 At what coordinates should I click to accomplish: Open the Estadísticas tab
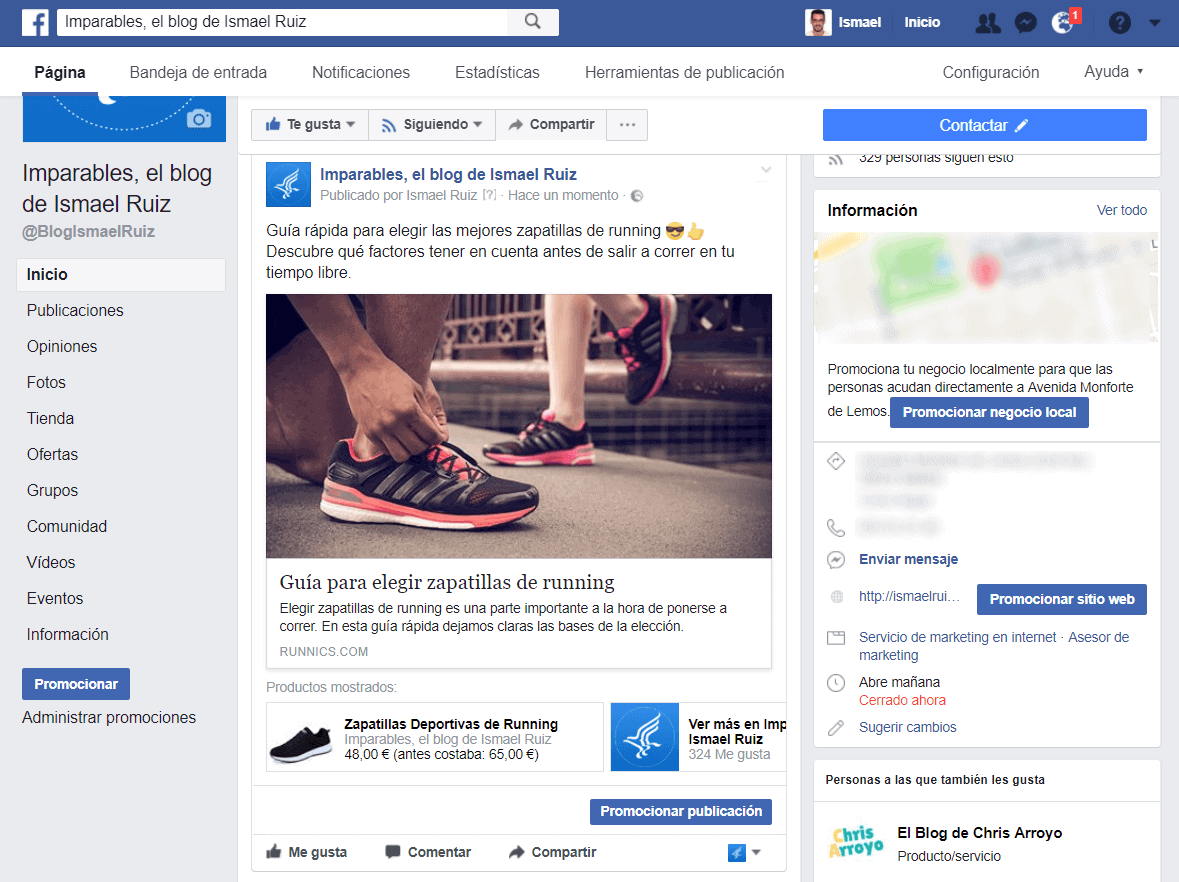497,72
